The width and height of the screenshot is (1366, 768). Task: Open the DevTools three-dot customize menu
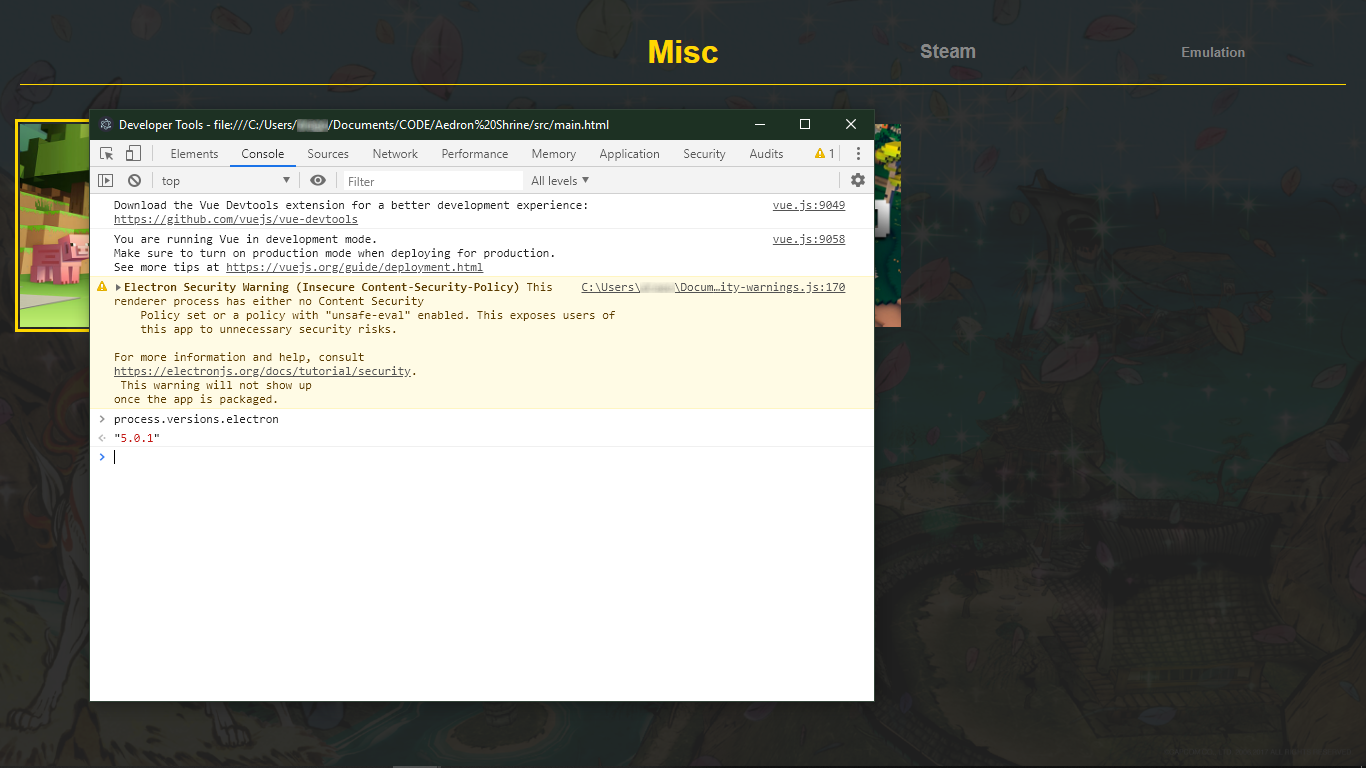[858, 153]
